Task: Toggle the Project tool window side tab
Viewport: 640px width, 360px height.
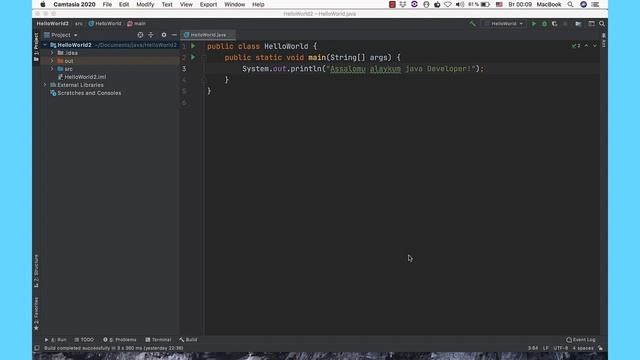Action: (x=36, y=47)
